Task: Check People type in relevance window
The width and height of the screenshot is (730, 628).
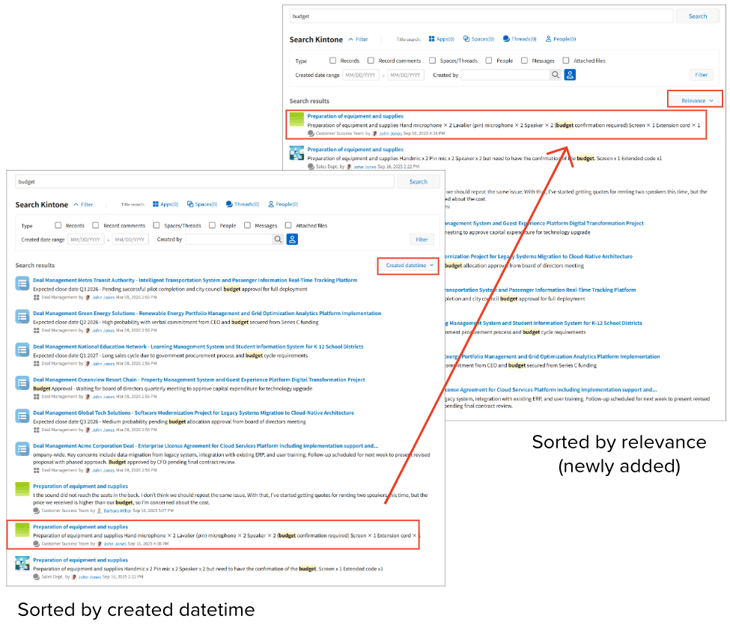Action: 489,61
